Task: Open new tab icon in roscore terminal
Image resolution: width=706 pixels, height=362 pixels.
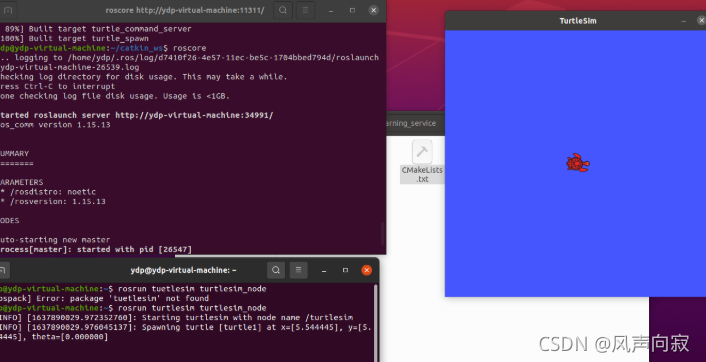Action: click(x=8, y=10)
